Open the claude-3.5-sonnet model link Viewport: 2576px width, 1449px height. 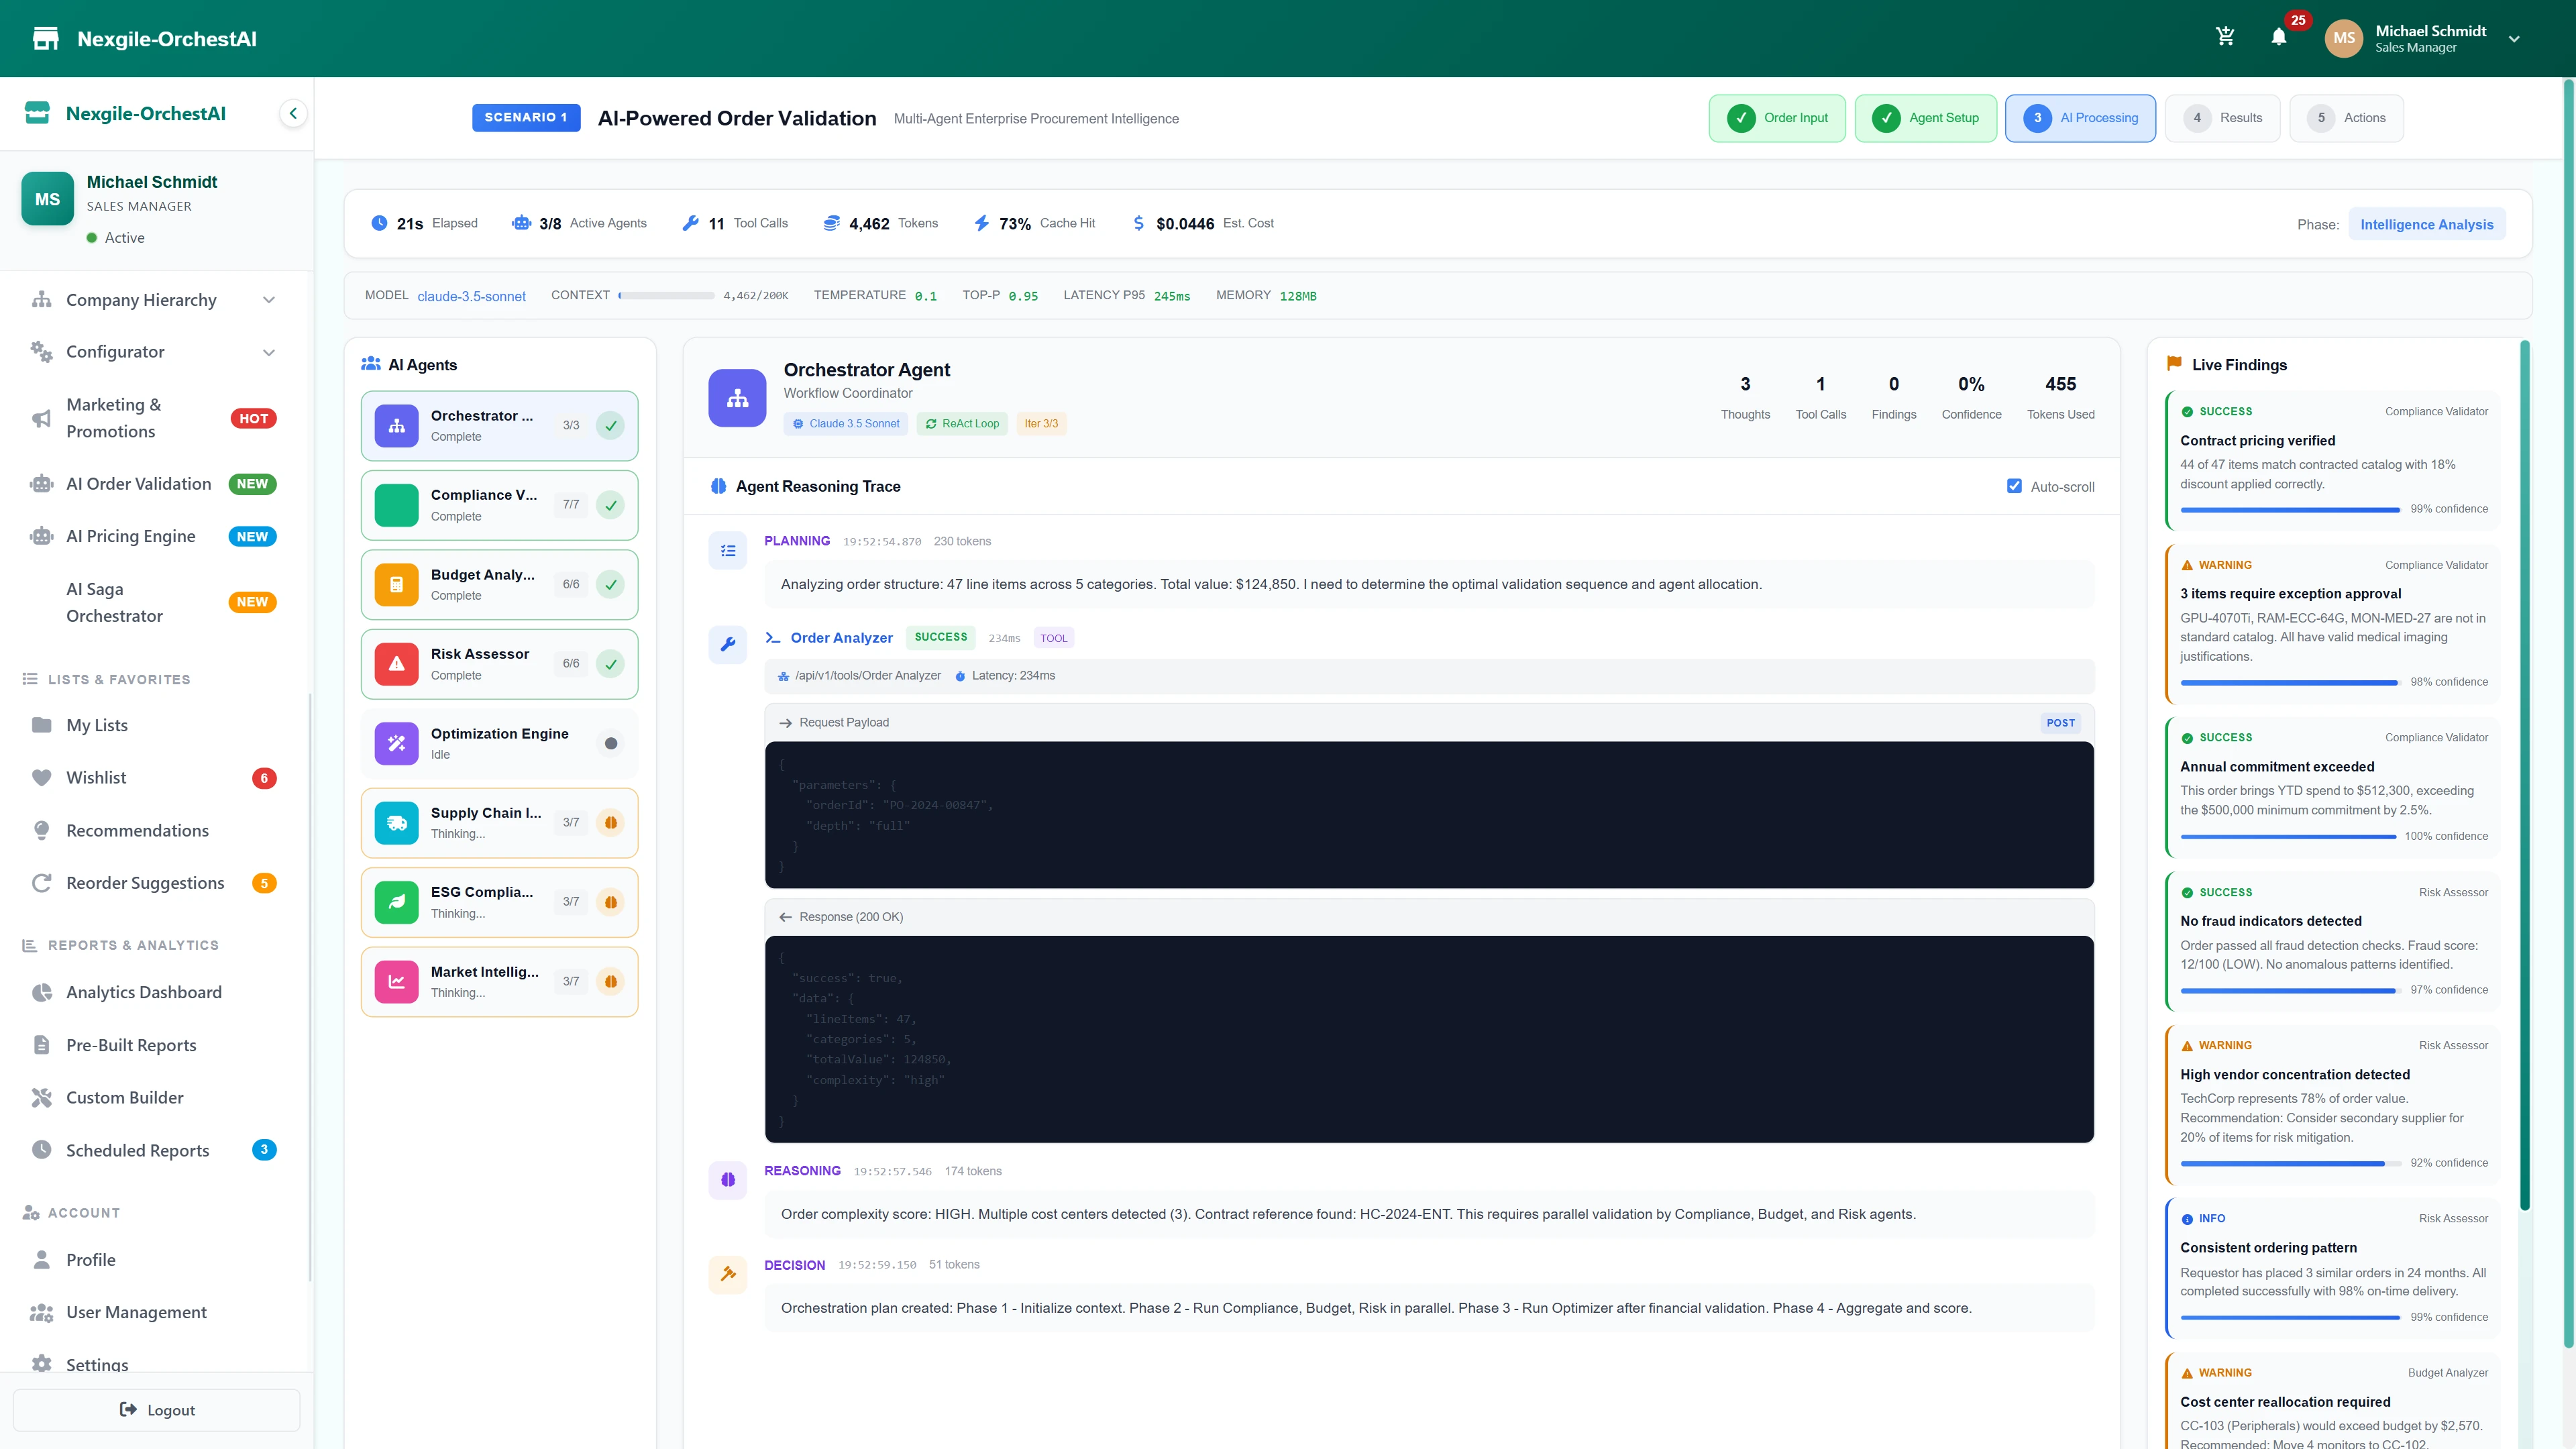471,296
